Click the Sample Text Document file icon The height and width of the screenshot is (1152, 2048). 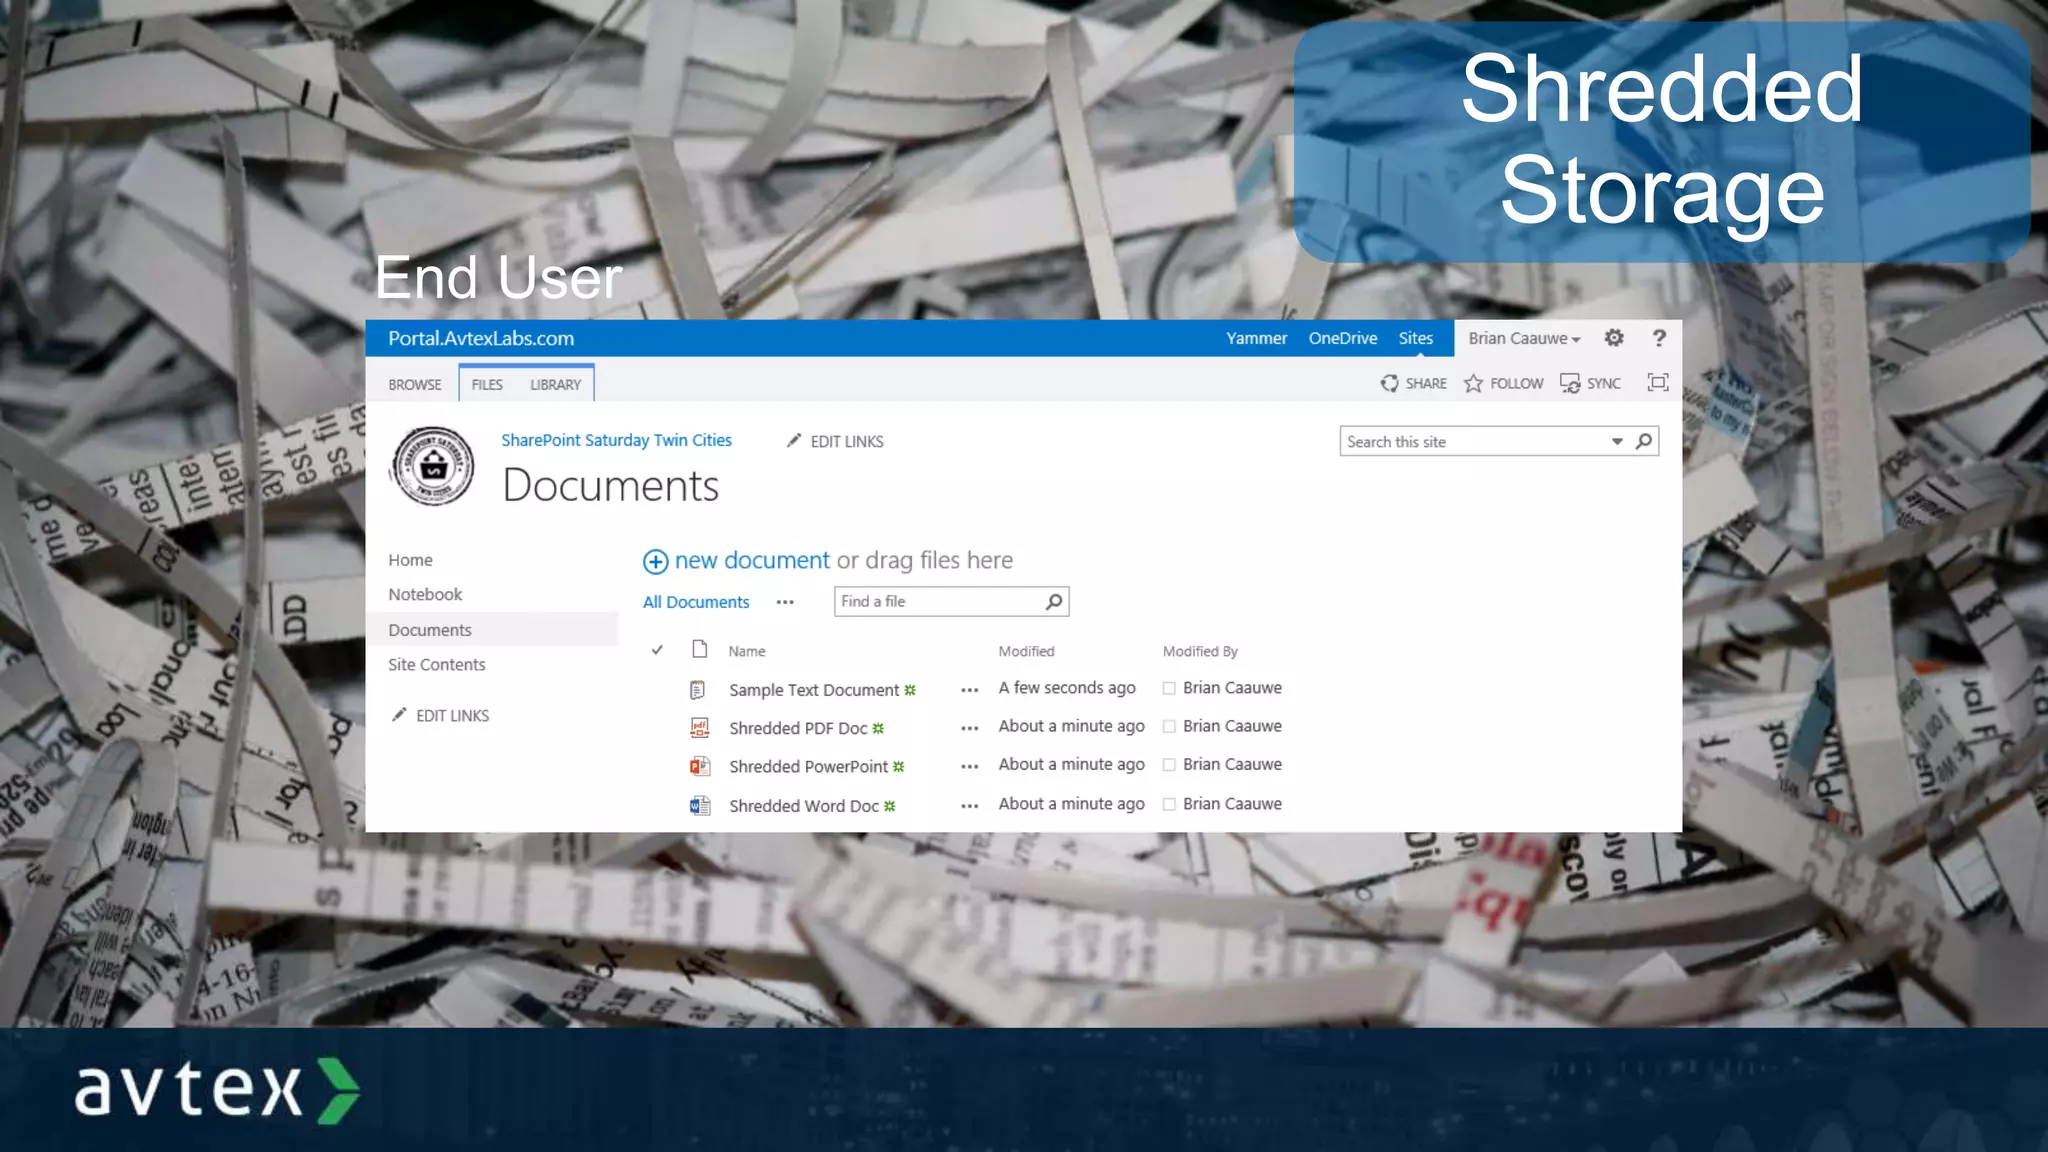[x=698, y=689]
